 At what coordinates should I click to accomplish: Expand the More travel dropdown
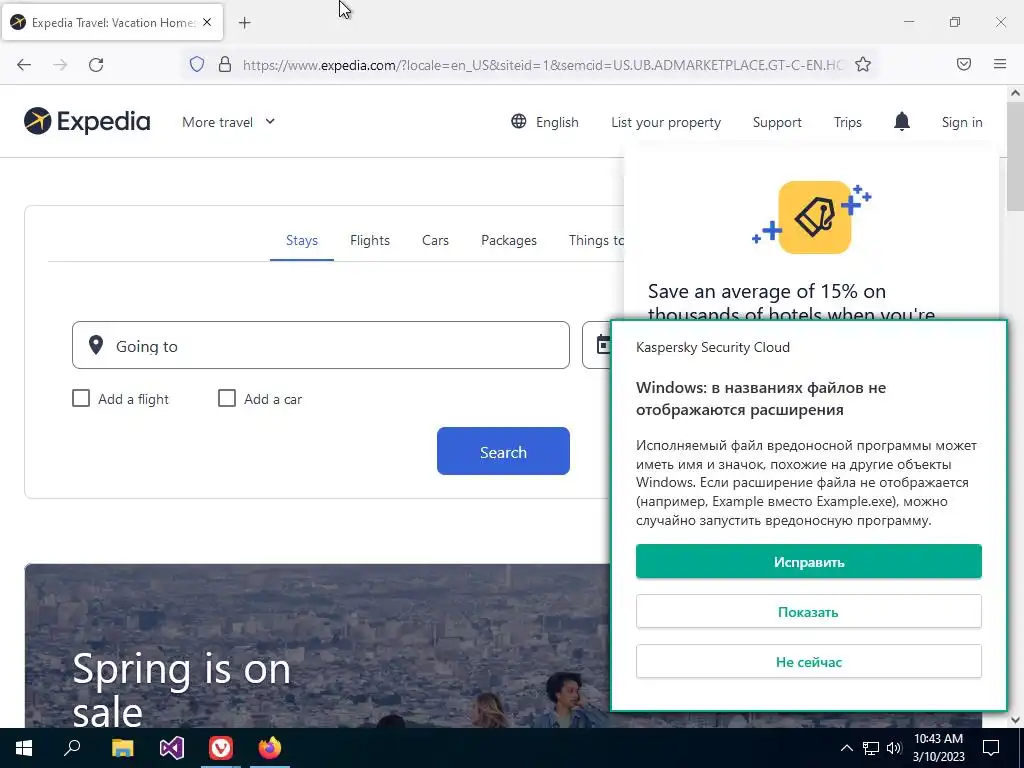coord(229,122)
